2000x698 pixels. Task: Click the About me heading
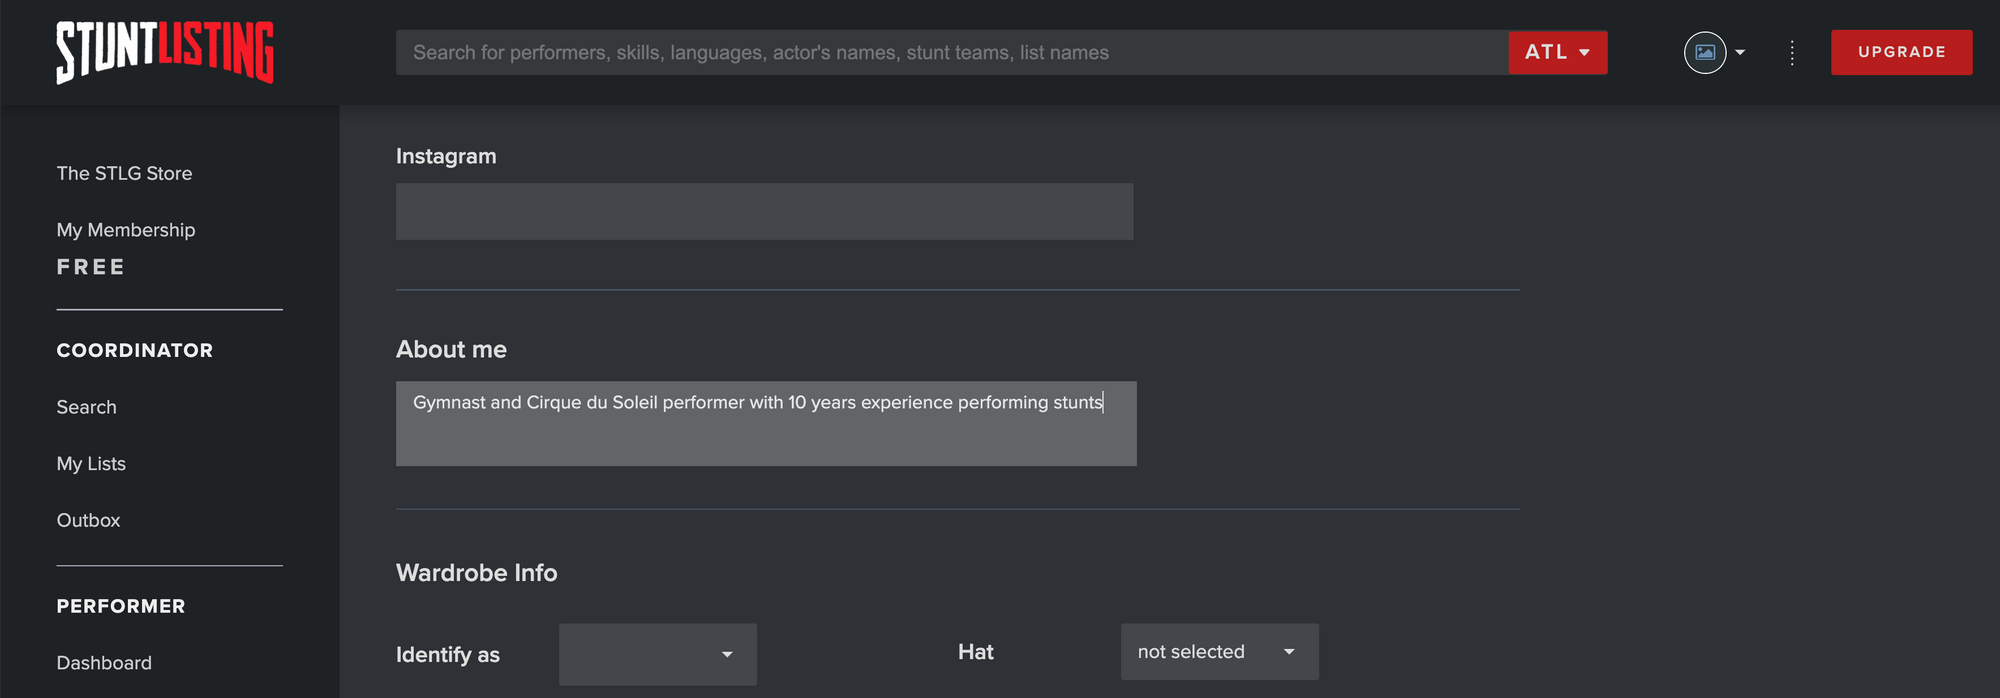451,349
